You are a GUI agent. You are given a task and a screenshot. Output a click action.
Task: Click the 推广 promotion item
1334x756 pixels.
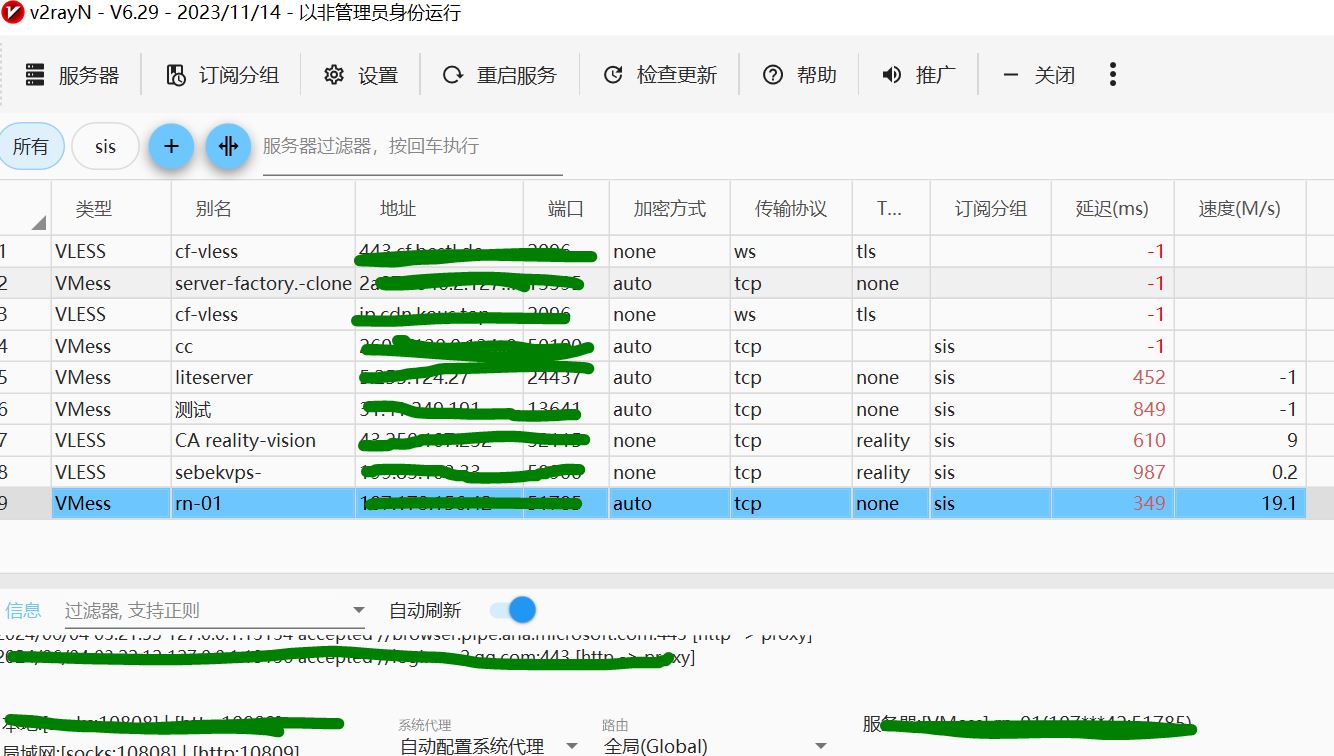click(x=918, y=75)
